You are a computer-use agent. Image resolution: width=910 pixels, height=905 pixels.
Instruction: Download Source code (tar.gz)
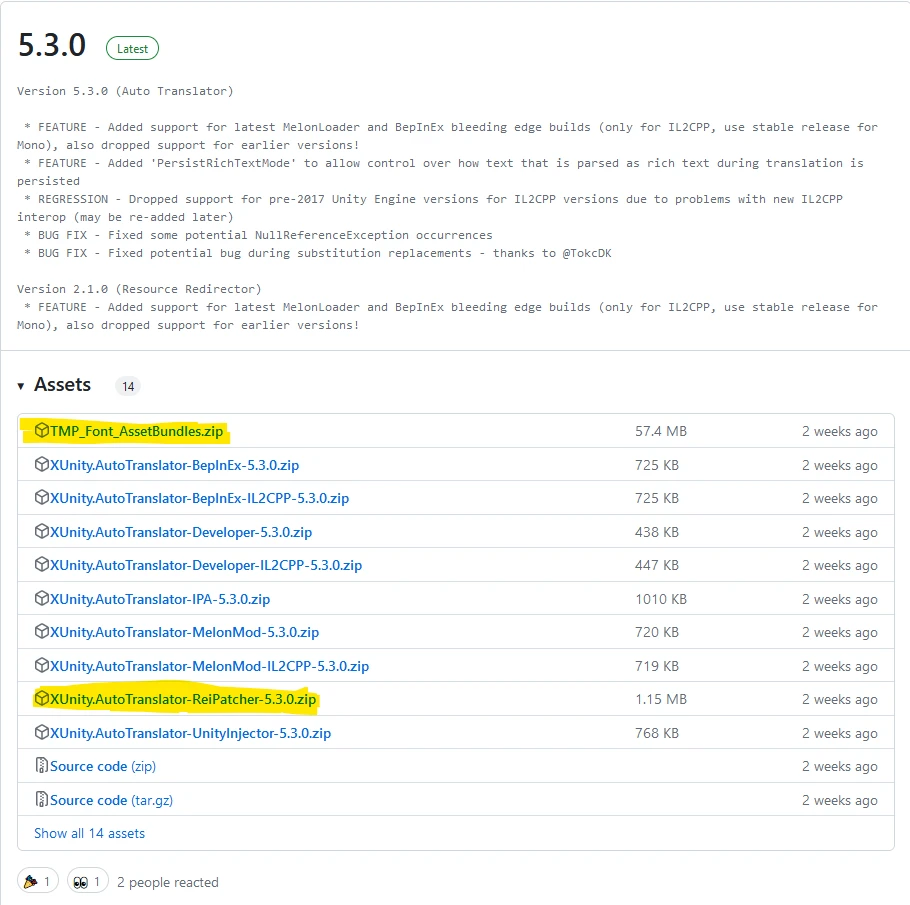(x=111, y=800)
